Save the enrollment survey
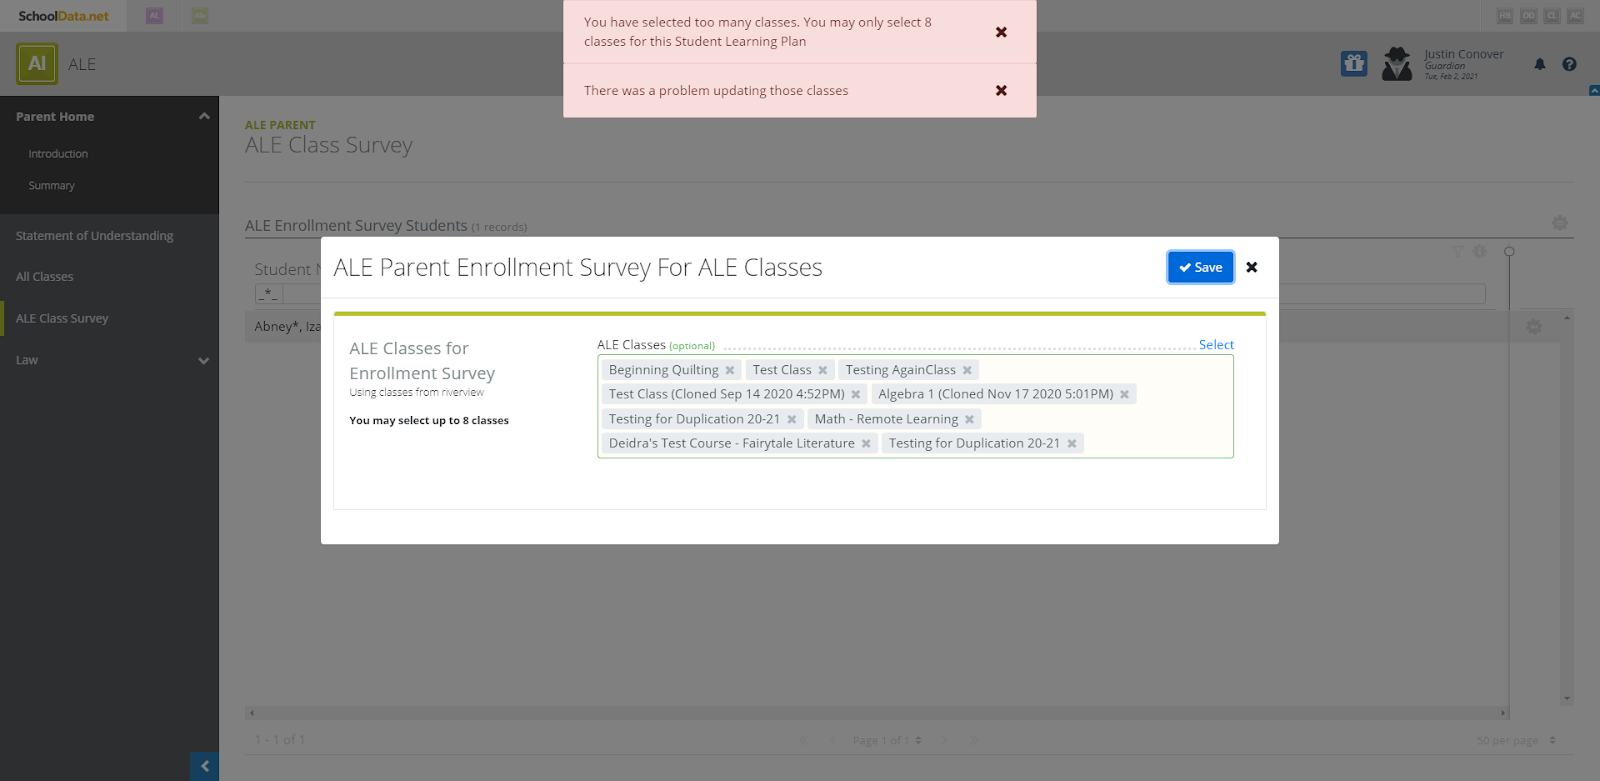1600x781 pixels. [1200, 267]
